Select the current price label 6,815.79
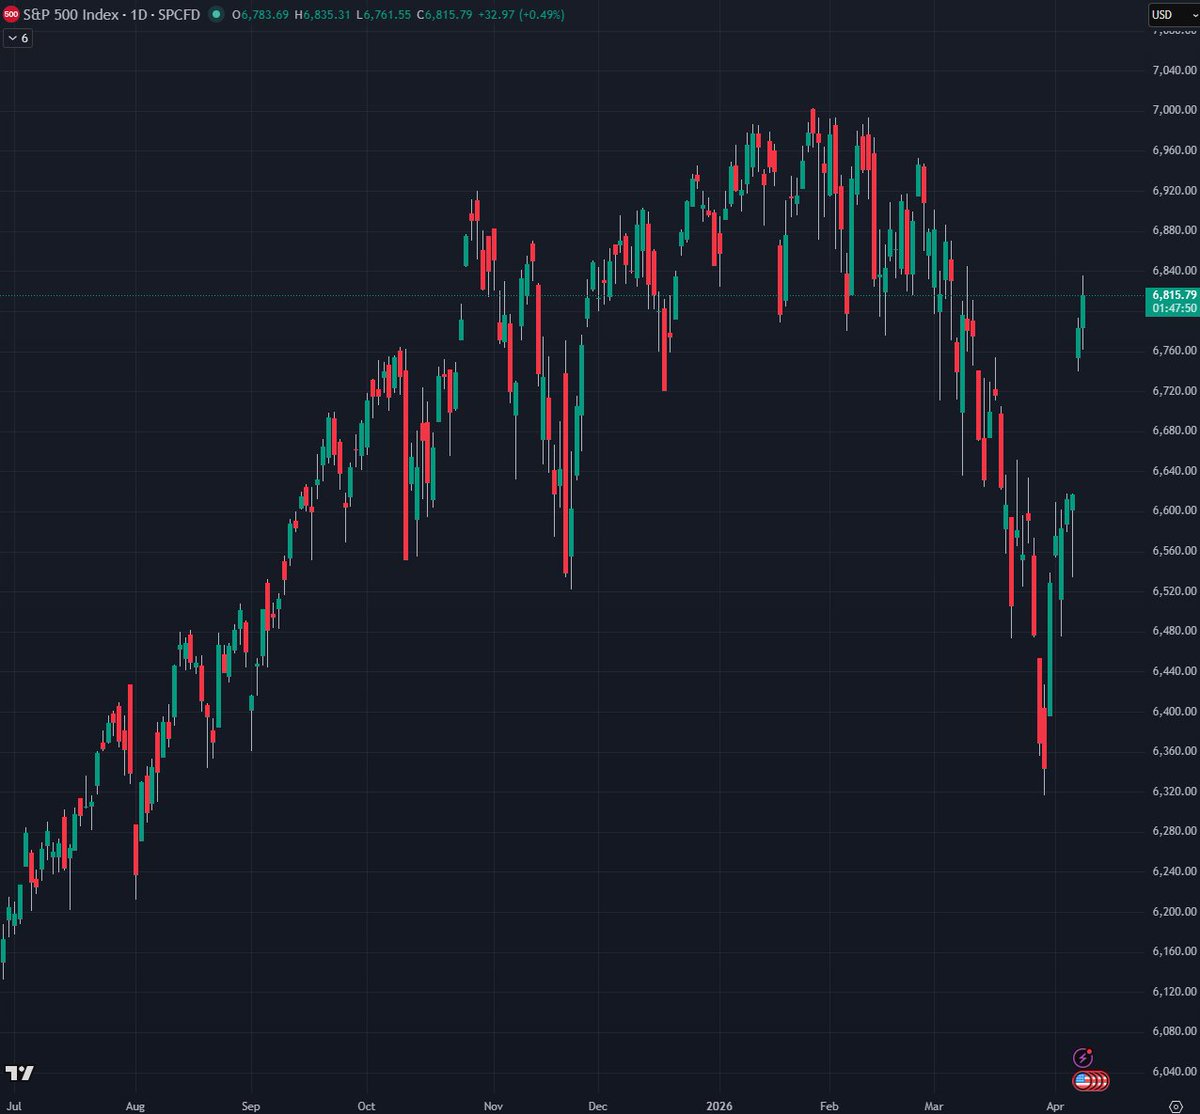 pos(1174,295)
